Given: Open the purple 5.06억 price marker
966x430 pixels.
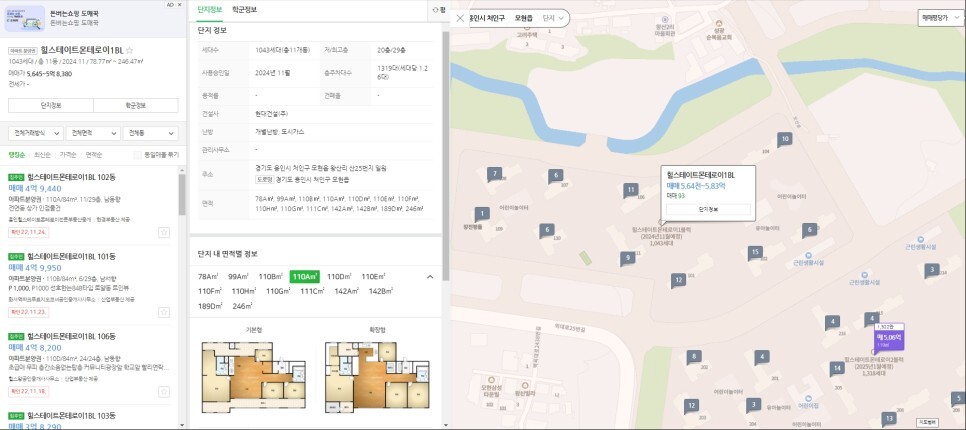Looking at the screenshot, I should pos(889,338).
